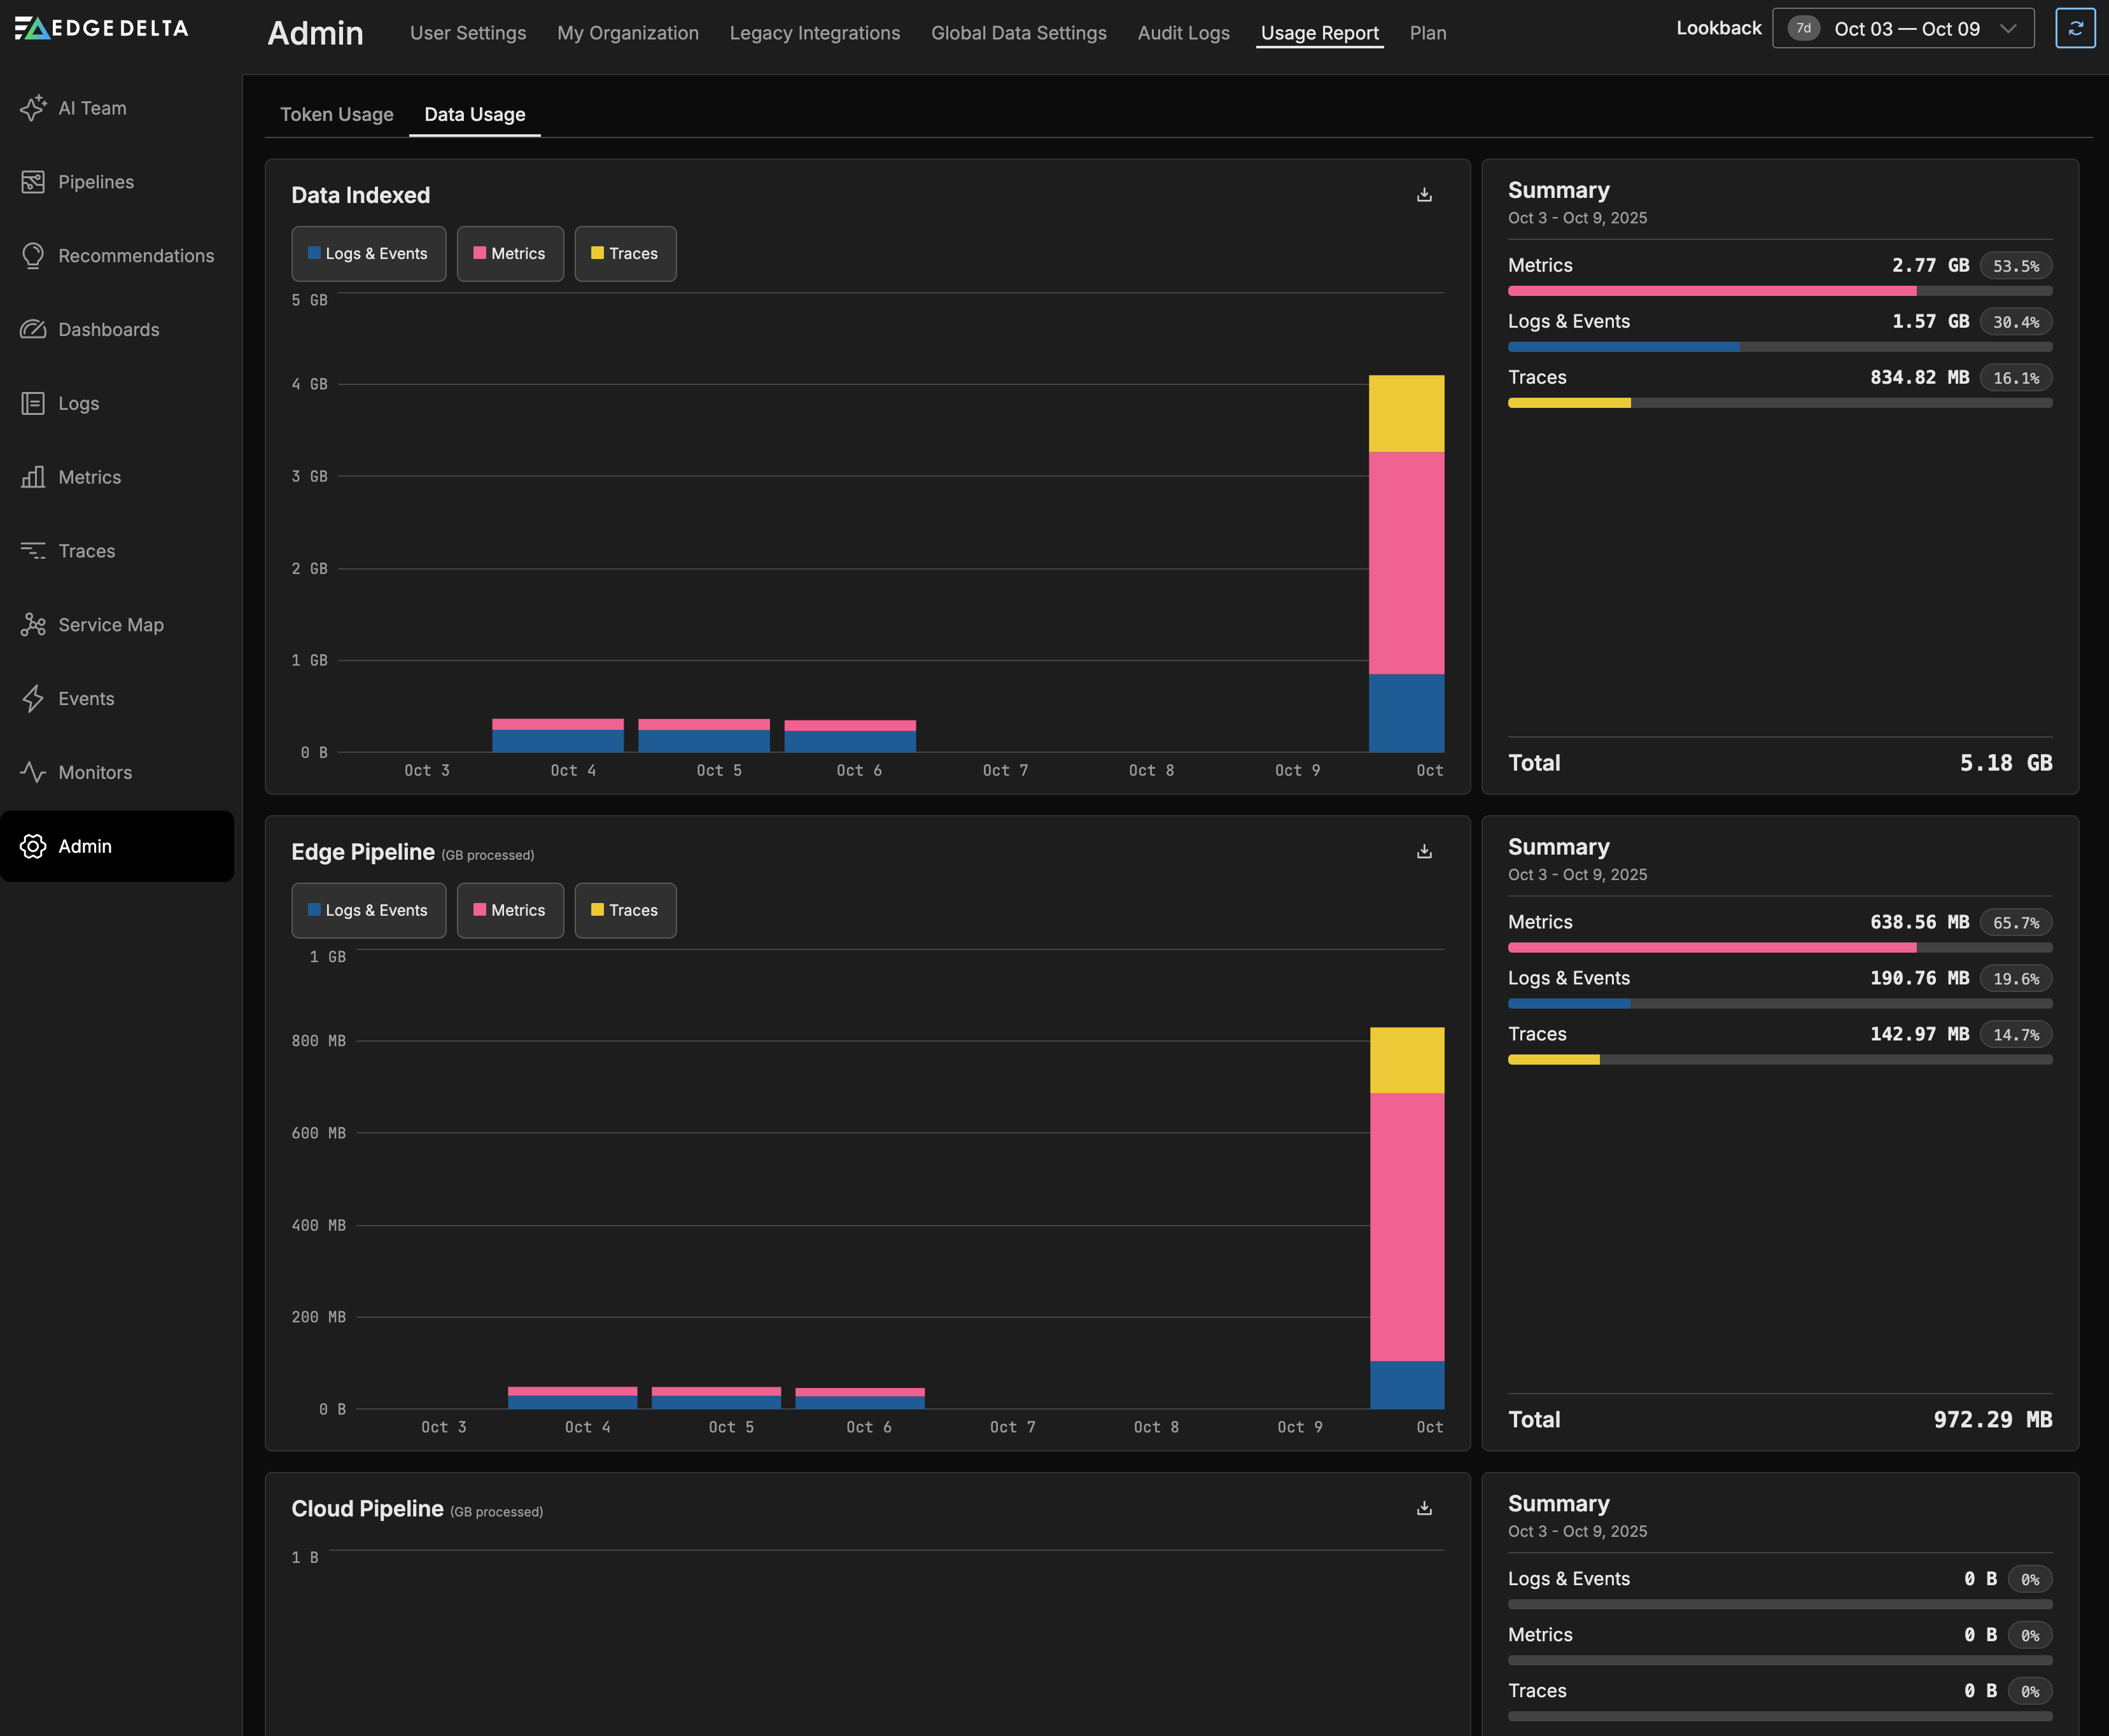Toggle Traces series in Edge Pipeline chart
This screenshot has width=2109, height=1736.
click(625, 910)
